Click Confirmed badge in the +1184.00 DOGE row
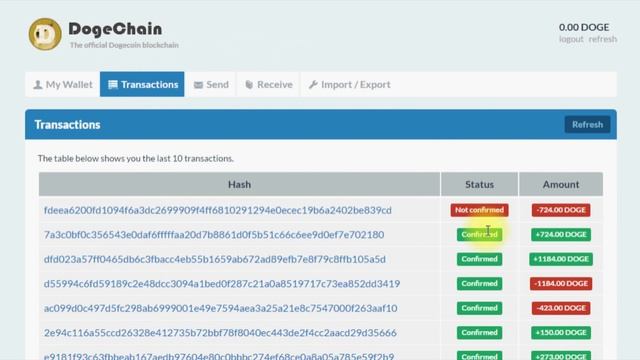This screenshot has height=360, width=640. pyautogui.click(x=479, y=259)
